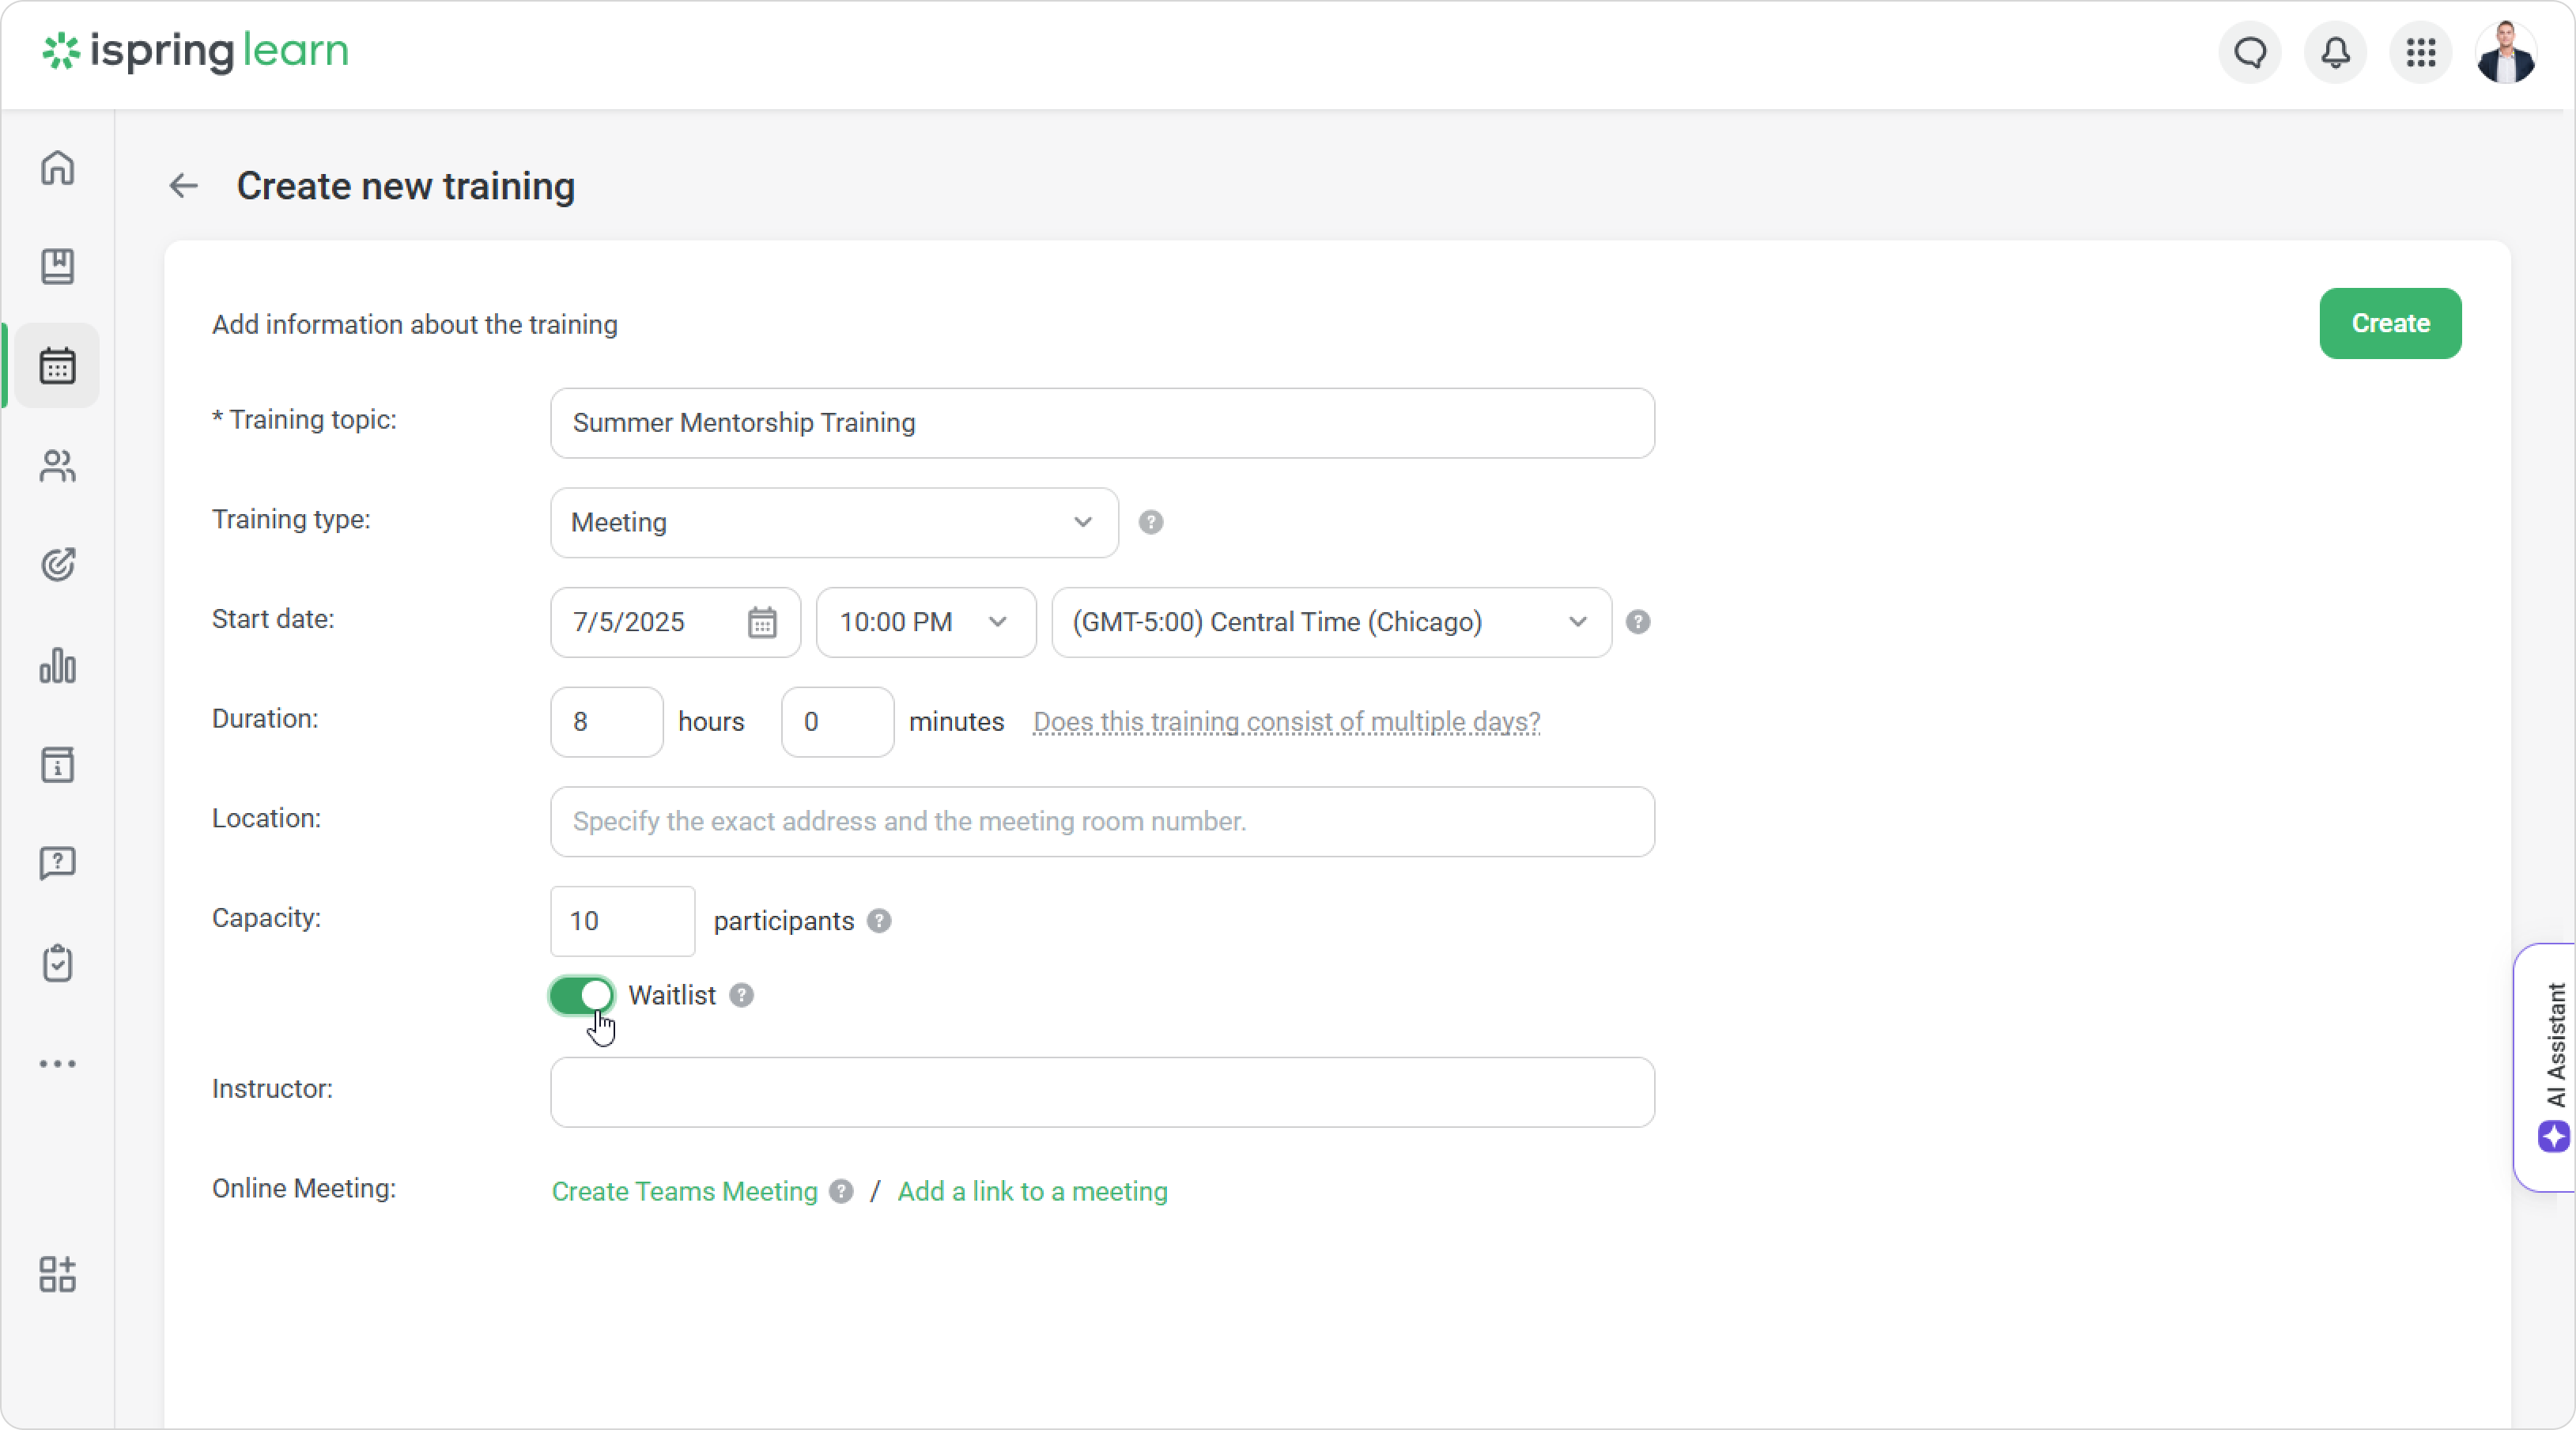Click the Instructor field
This screenshot has width=2576, height=1430.
1102,1093
